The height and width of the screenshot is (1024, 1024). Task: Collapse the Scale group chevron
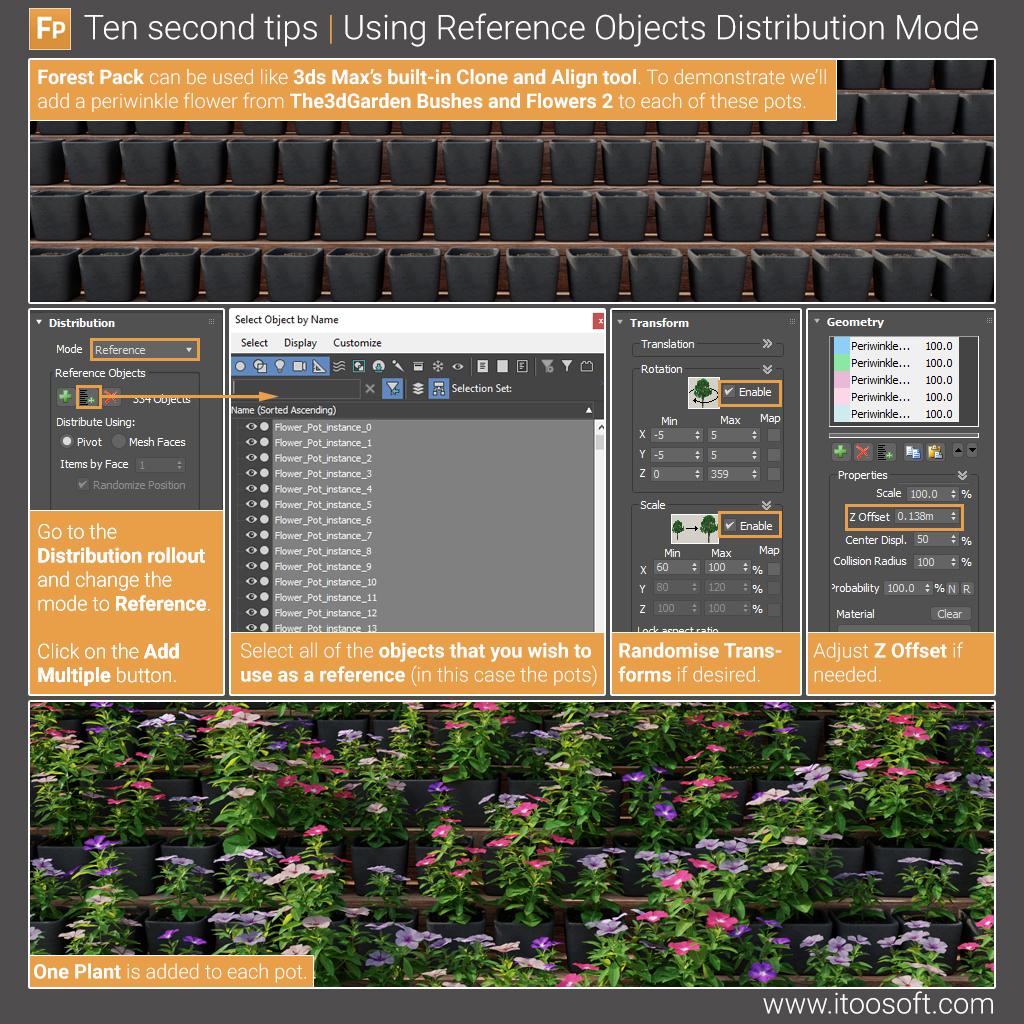pyautogui.click(x=767, y=505)
